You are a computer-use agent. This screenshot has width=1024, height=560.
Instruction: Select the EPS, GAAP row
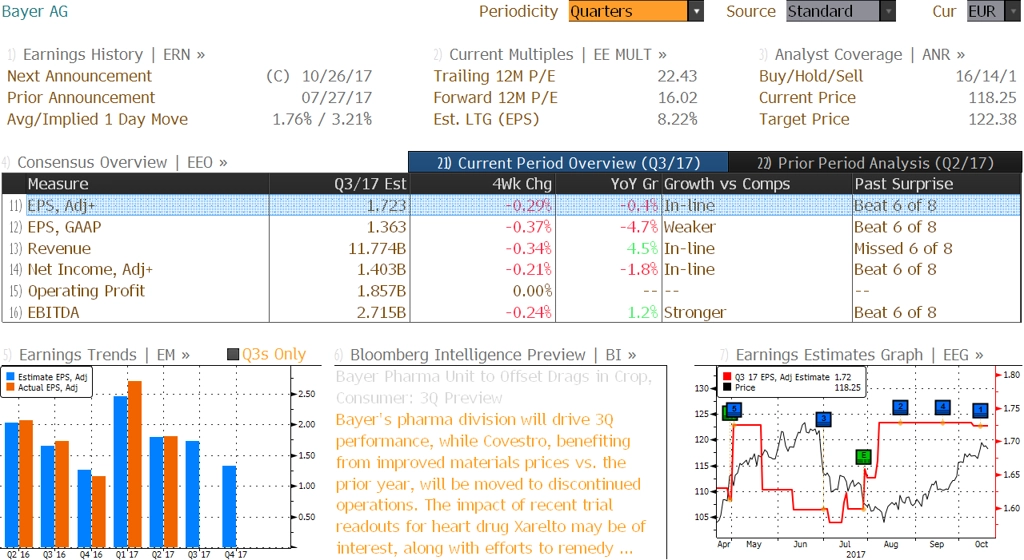pyautogui.click(x=511, y=226)
